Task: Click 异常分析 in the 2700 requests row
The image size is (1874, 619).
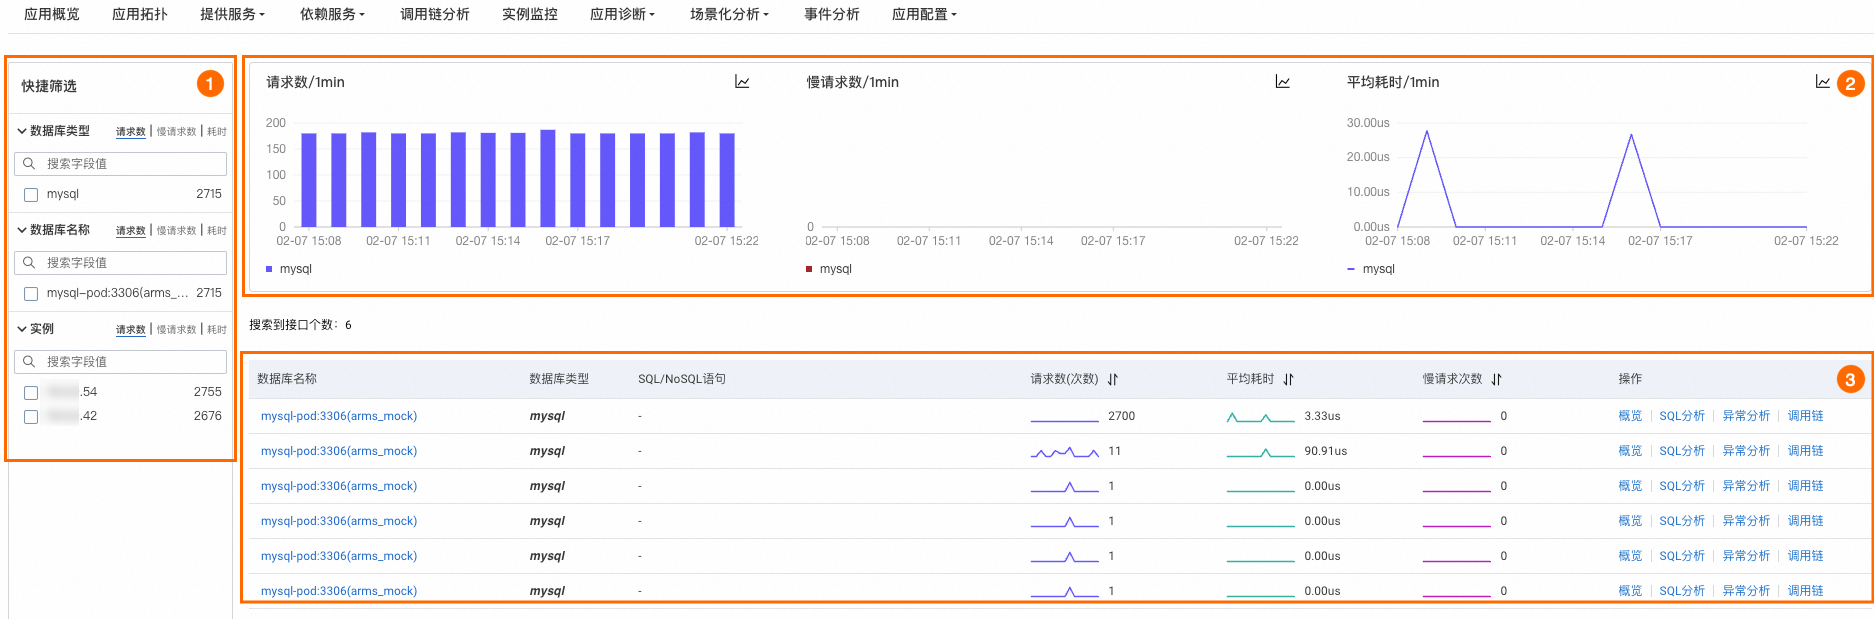Action: pyautogui.click(x=1746, y=416)
